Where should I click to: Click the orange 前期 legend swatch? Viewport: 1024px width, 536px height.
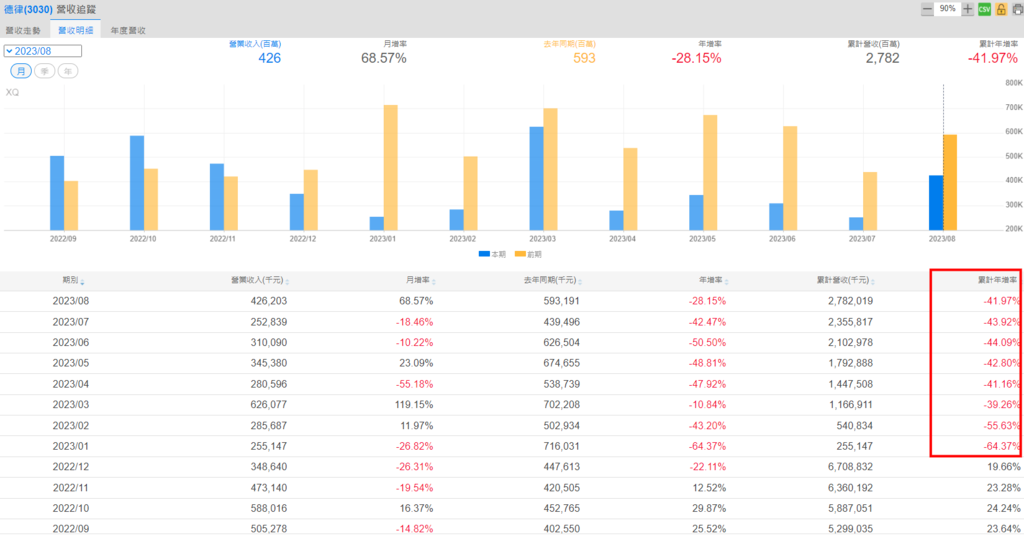point(520,254)
